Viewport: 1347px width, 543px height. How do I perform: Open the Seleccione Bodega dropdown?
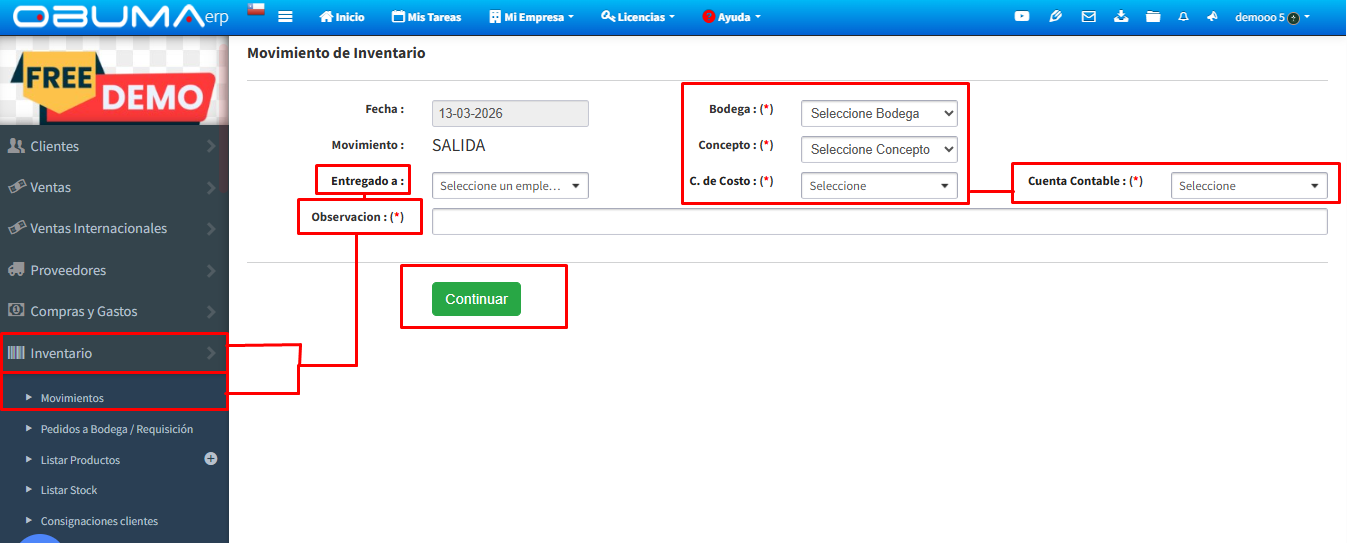pyautogui.click(x=878, y=113)
